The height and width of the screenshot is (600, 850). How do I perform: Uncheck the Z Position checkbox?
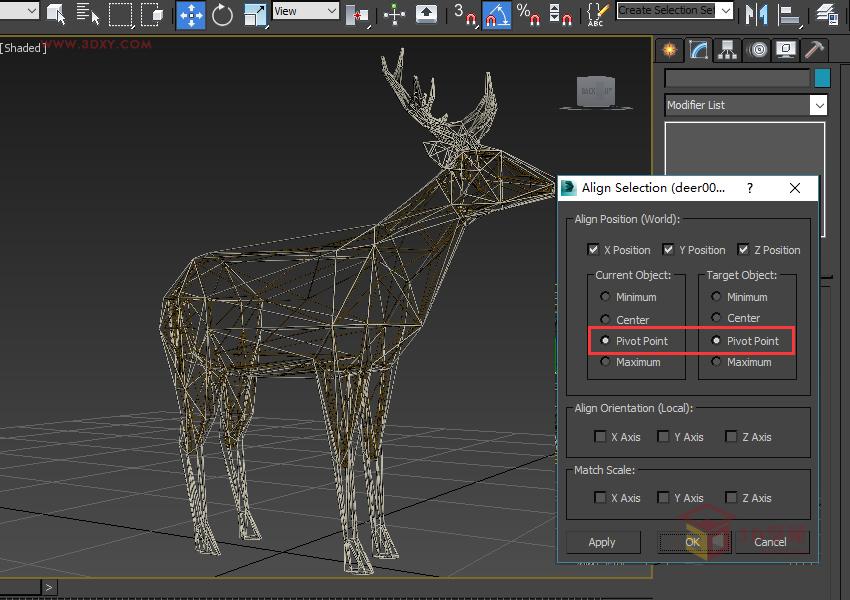[x=743, y=250]
